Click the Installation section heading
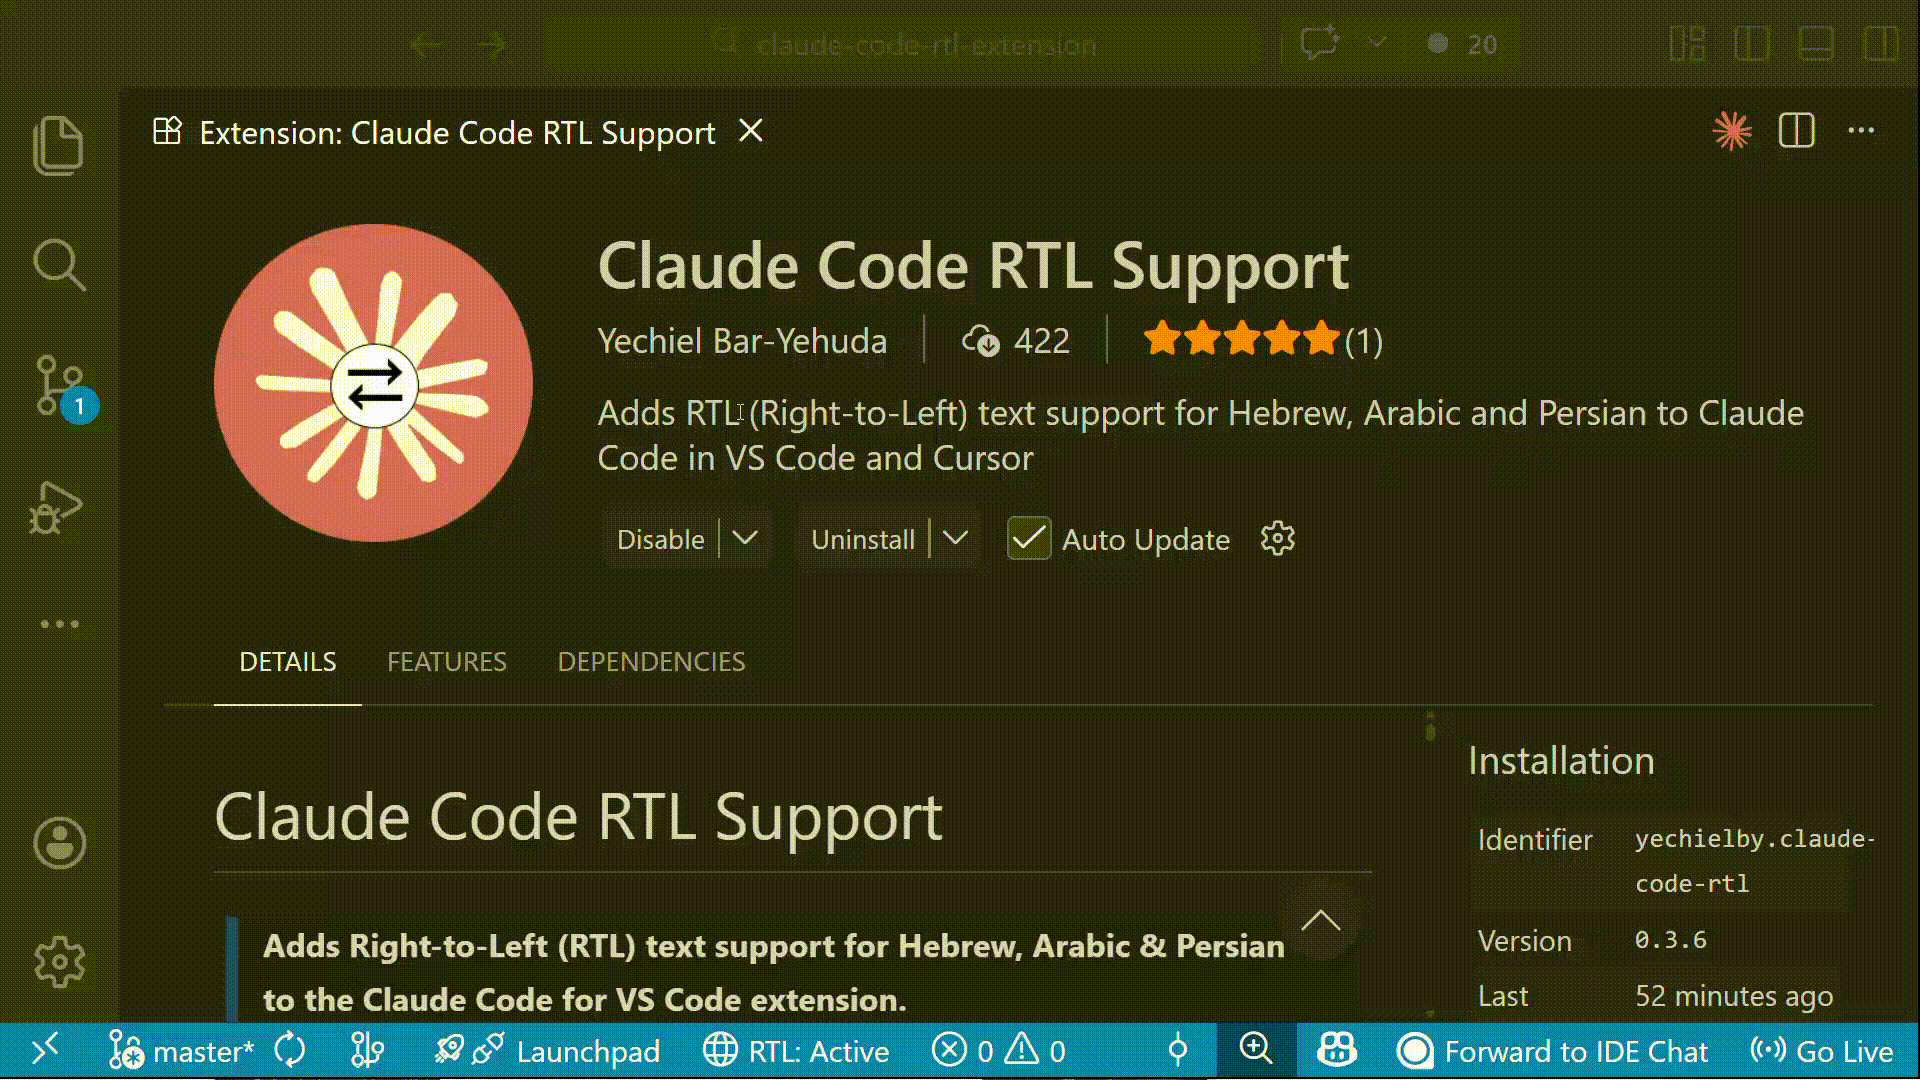 [x=1561, y=761]
